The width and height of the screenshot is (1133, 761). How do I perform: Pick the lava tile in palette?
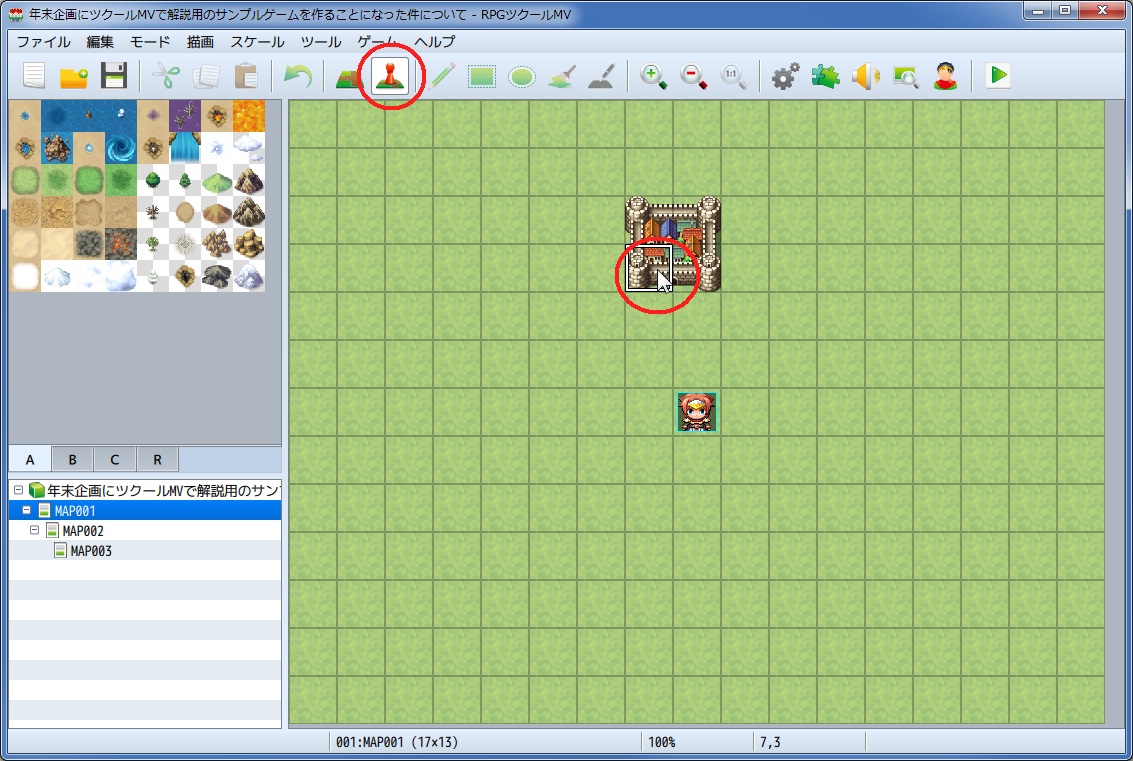point(249,116)
